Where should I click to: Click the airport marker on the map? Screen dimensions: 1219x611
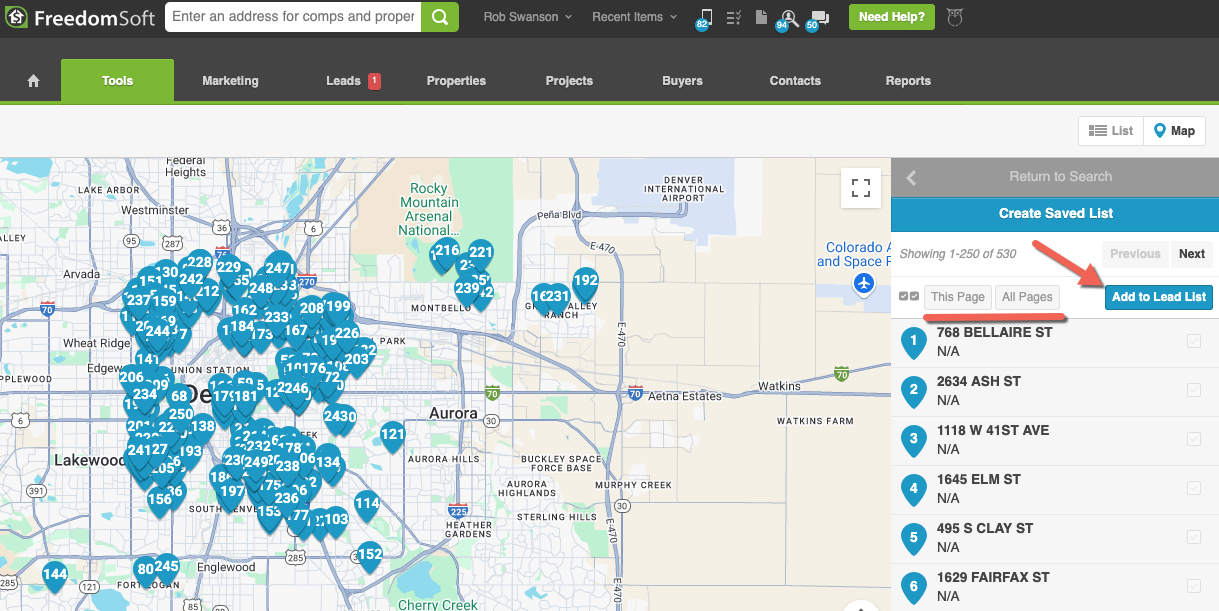865,285
